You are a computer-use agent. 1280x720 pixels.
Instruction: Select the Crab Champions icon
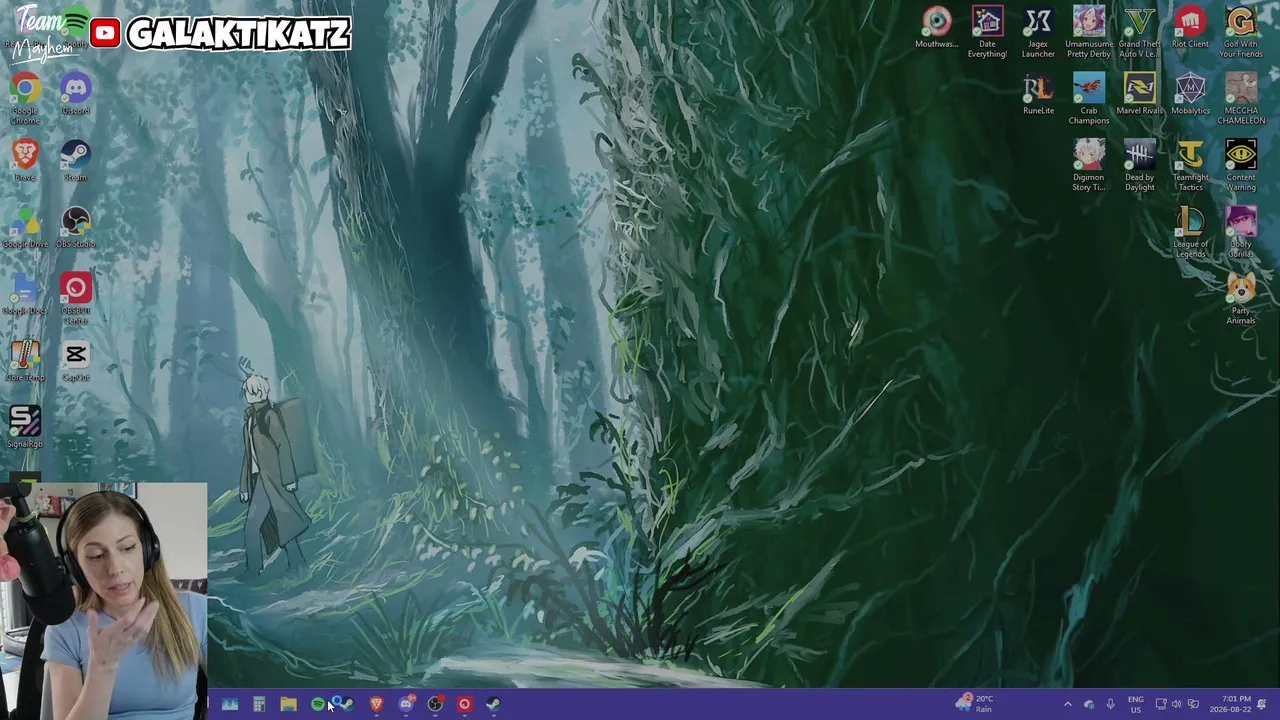tap(1089, 100)
